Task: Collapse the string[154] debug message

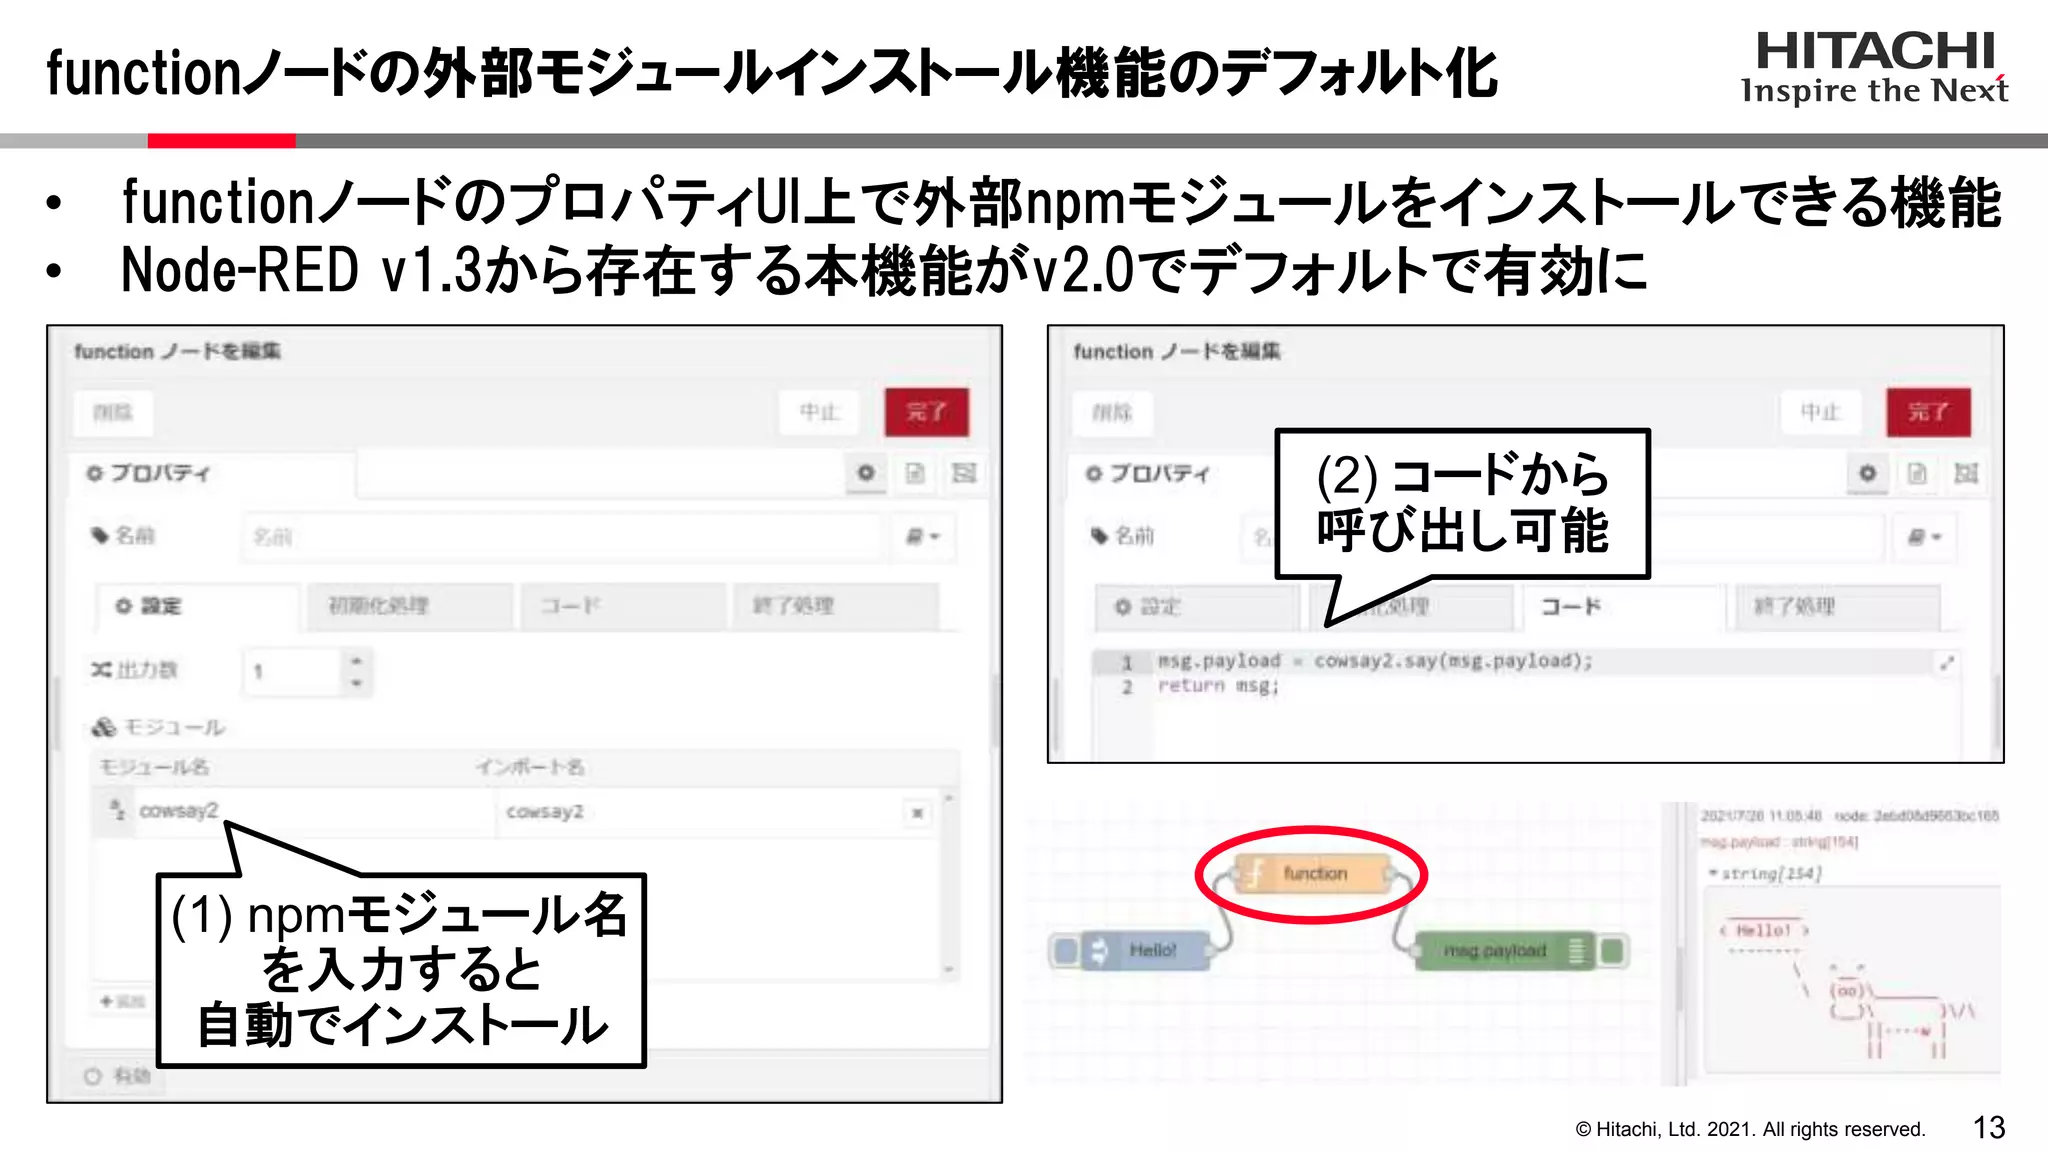Action: coord(1713,874)
